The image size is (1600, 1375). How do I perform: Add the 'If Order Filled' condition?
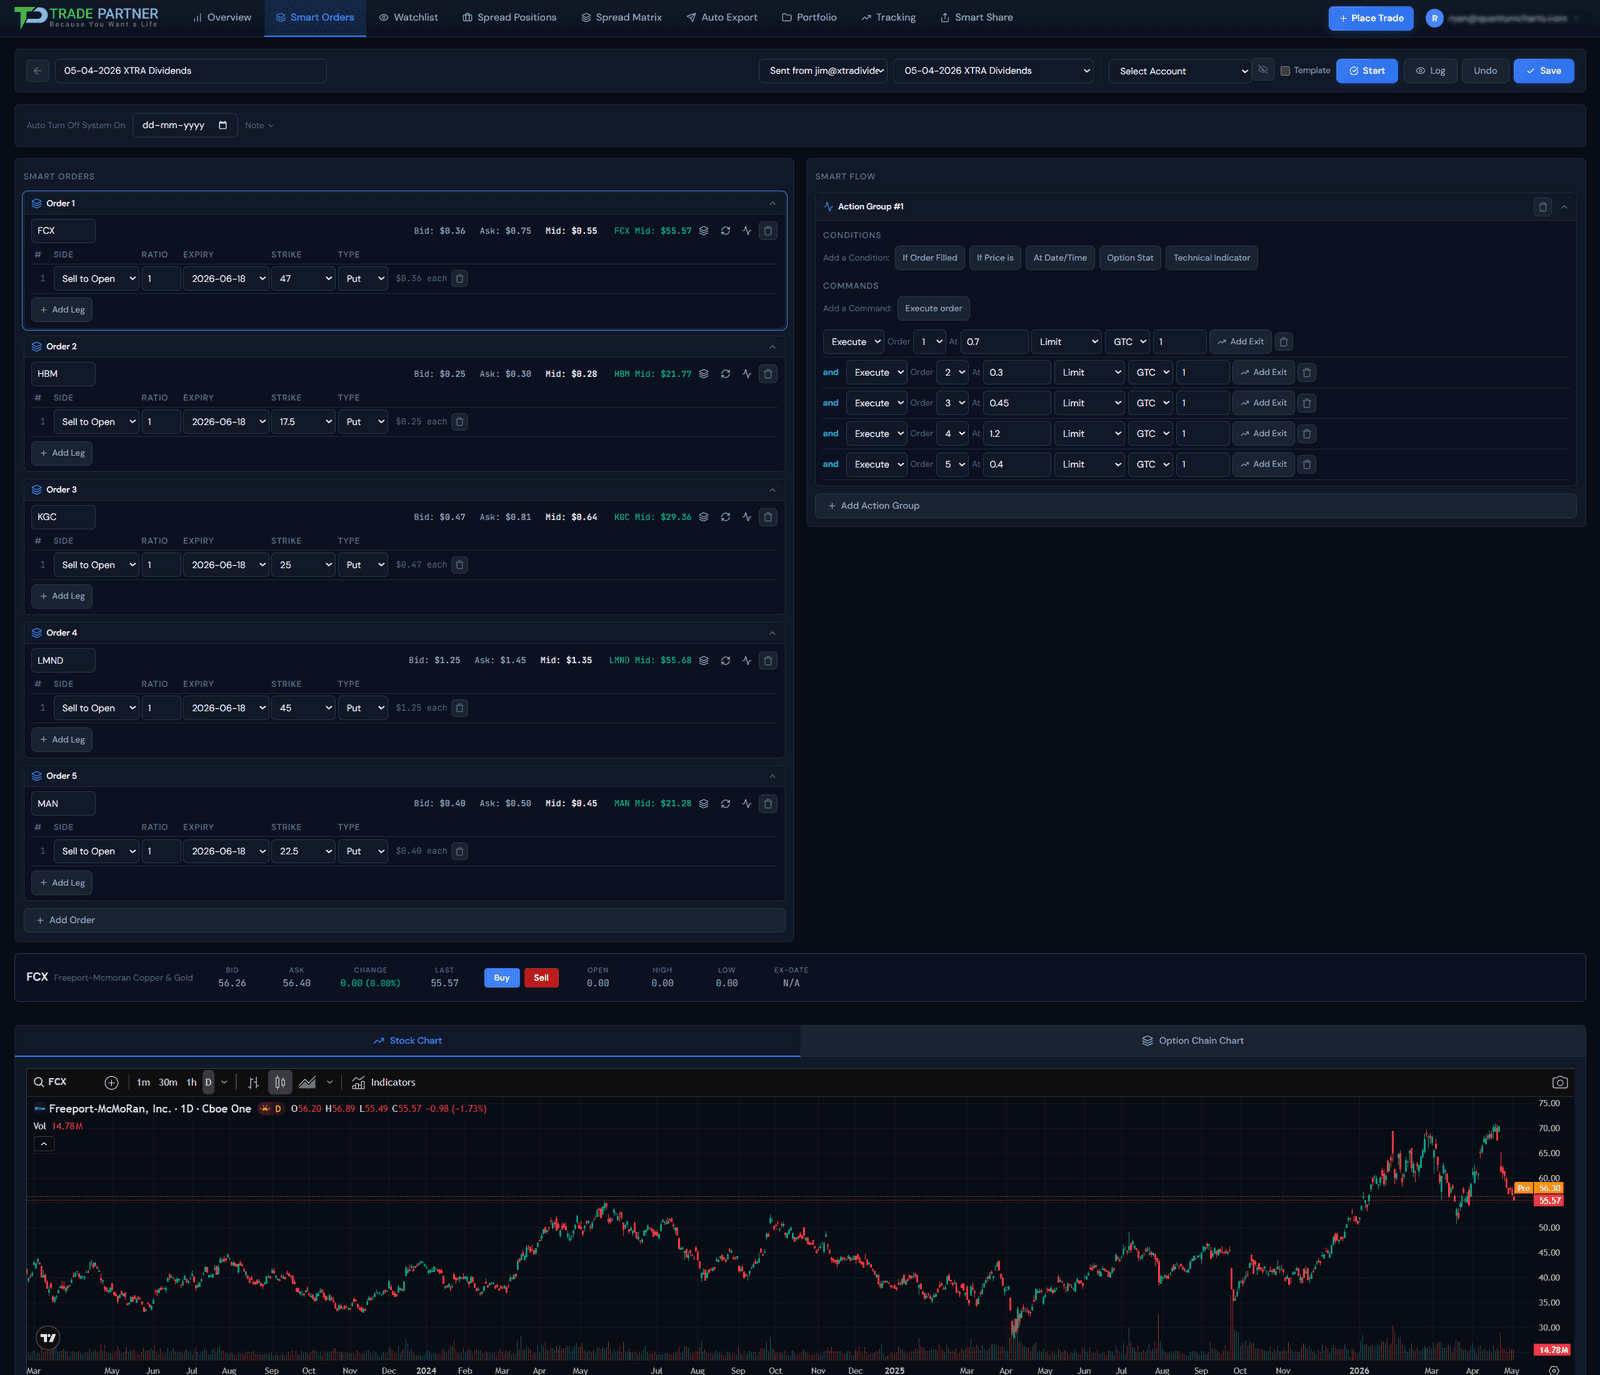pyautogui.click(x=930, y=258)
